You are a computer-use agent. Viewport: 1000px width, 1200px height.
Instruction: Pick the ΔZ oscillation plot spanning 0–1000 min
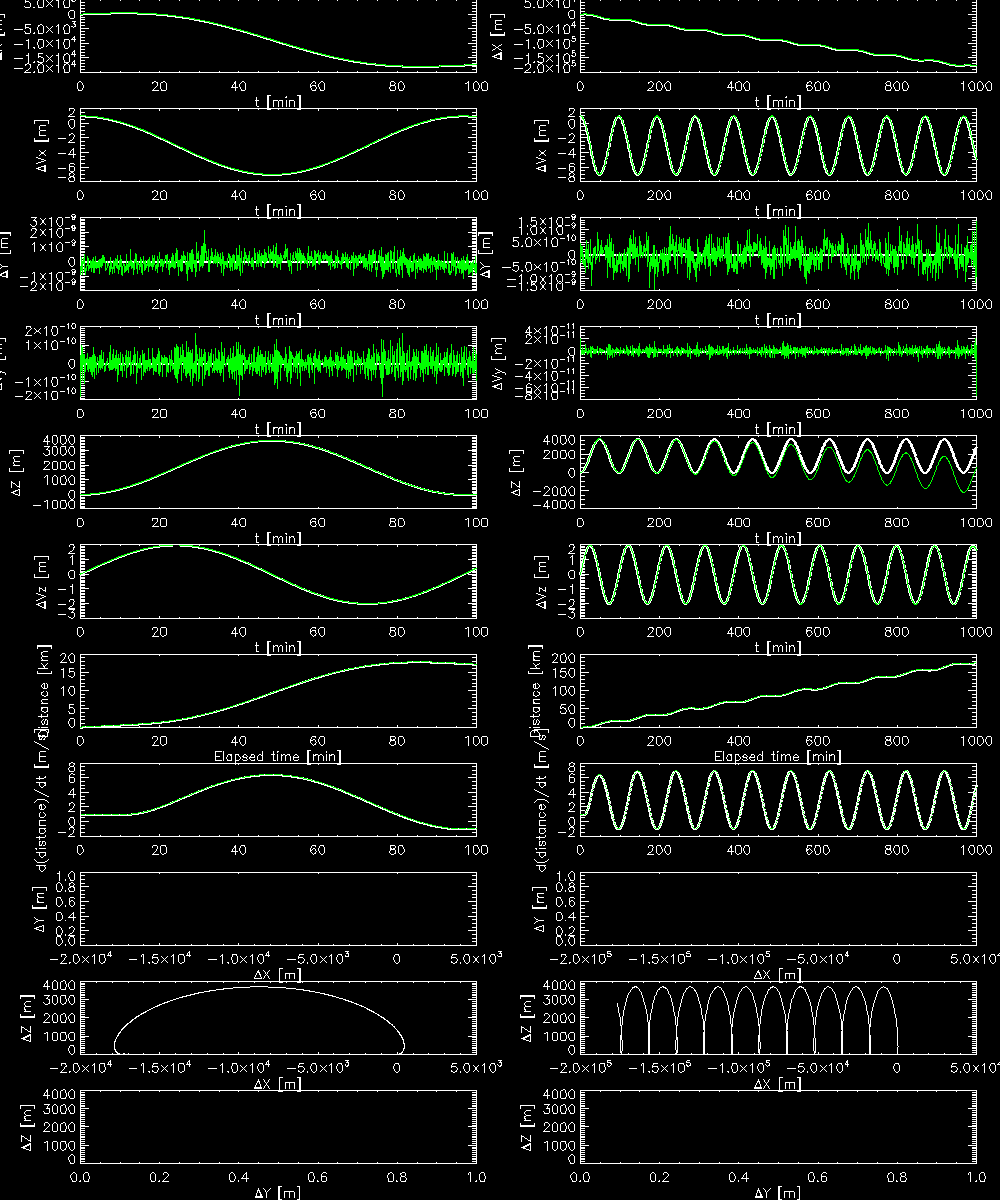click(x=777, y=473)
